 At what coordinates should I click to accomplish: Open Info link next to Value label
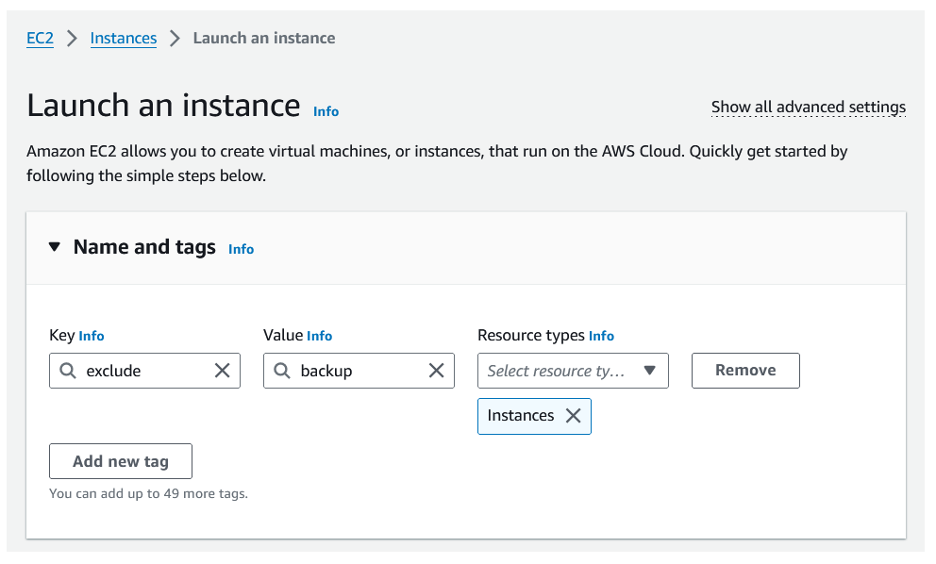(319, 336)
